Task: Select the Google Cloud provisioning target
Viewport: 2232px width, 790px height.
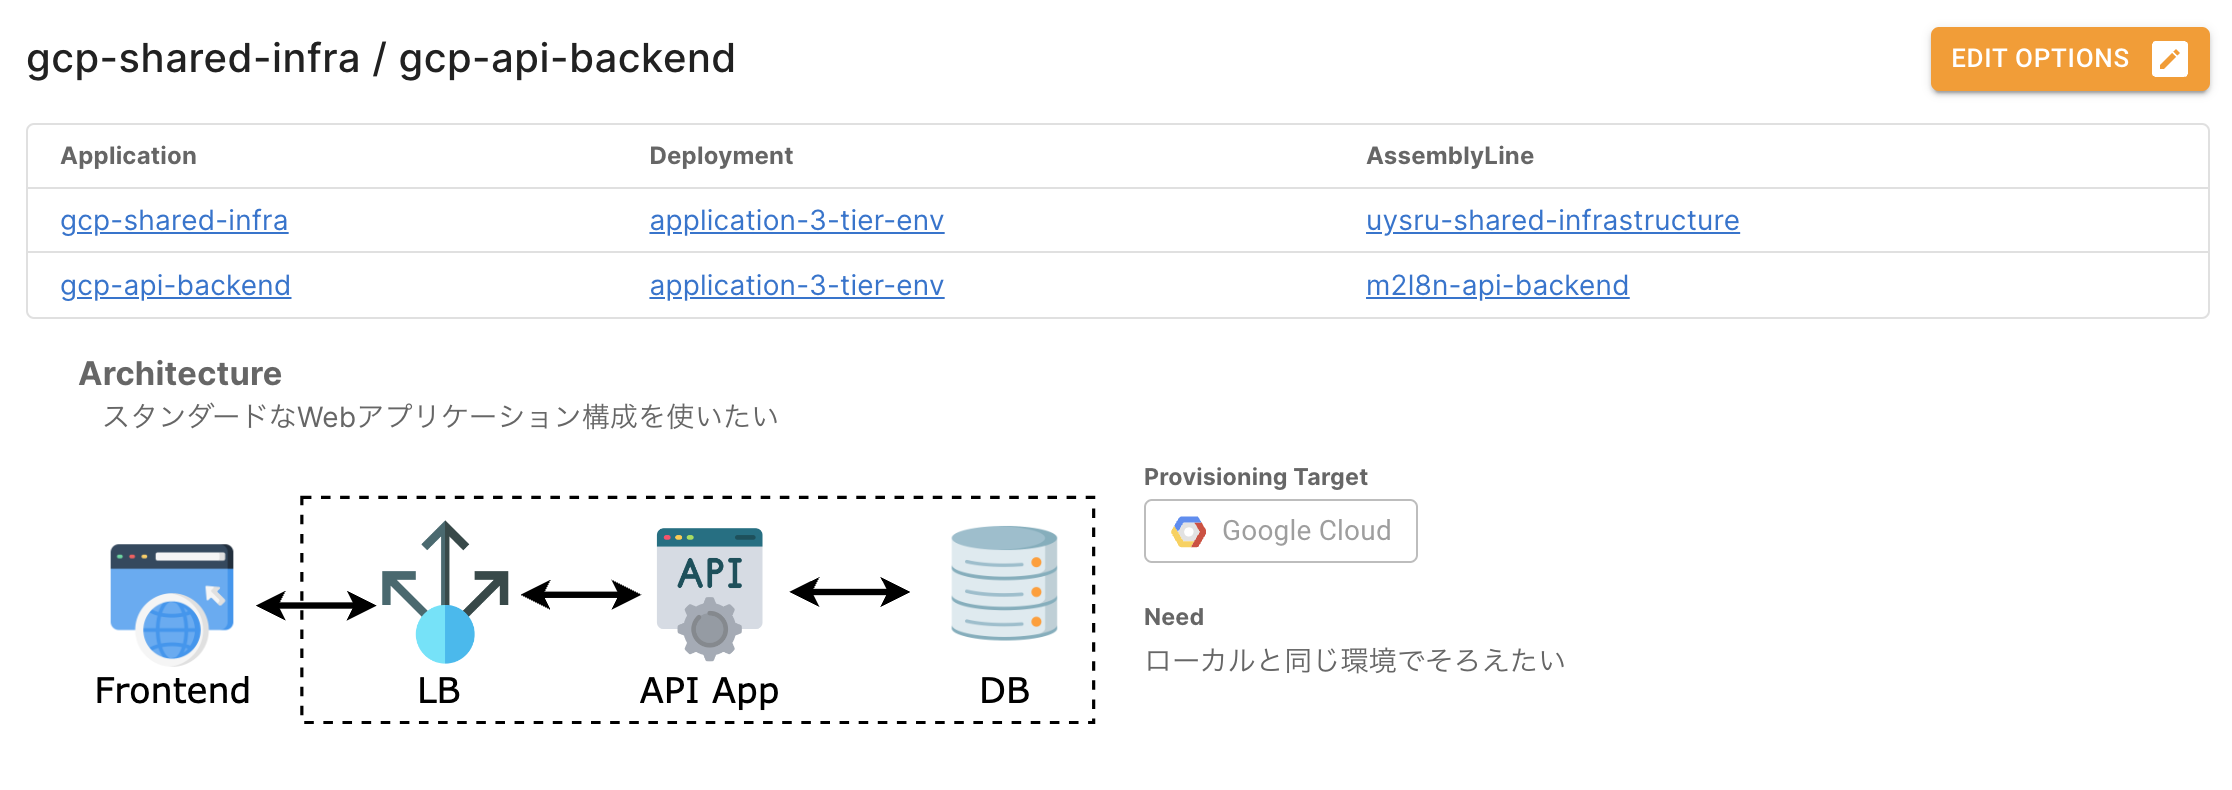Action: coord(1280,531)
